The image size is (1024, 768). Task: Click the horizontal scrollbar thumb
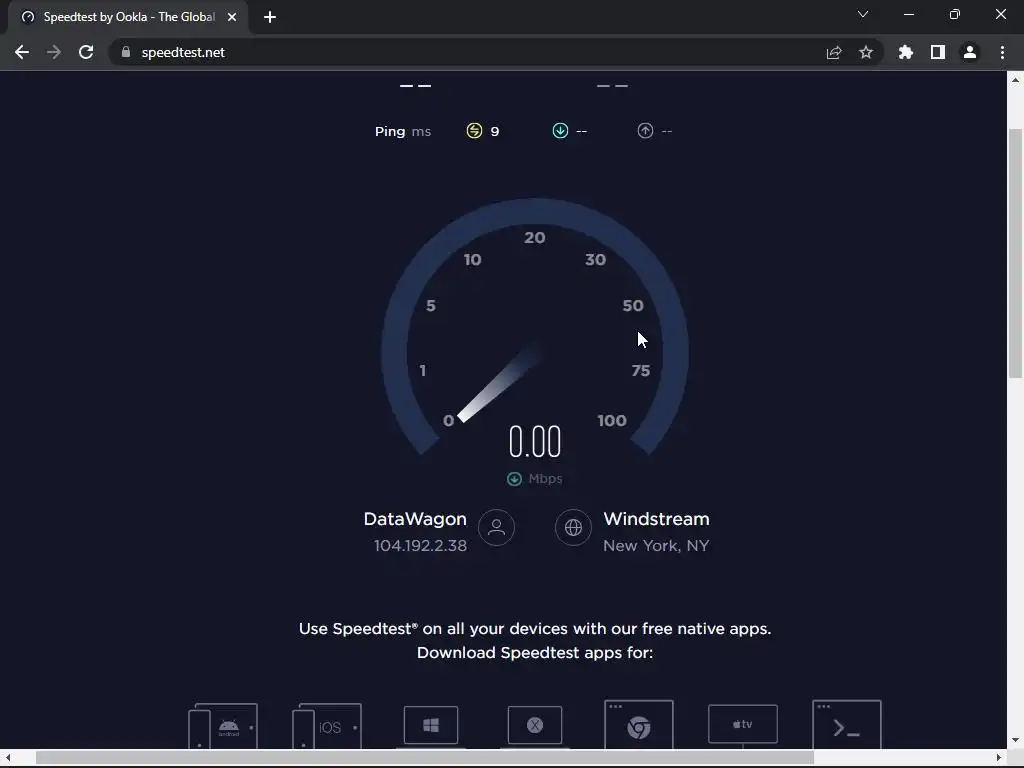coord(424,758)
